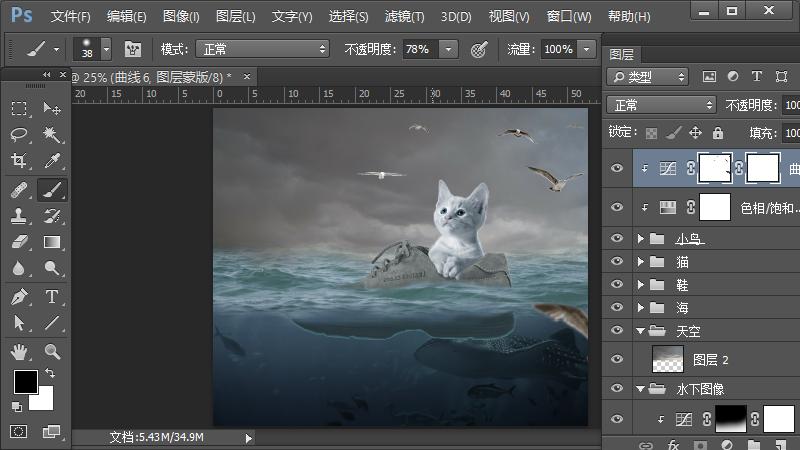The image size is (800, 450).
Task: Open the 图层(L) menu
Action: [235, 16]
